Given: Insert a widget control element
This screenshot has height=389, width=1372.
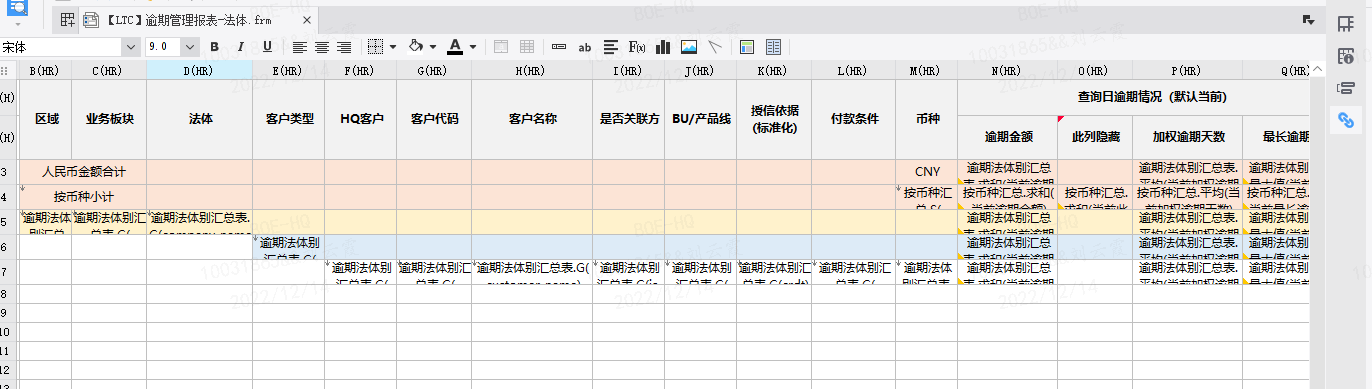Looking at the screenshot, I should (x=559, y=47).
